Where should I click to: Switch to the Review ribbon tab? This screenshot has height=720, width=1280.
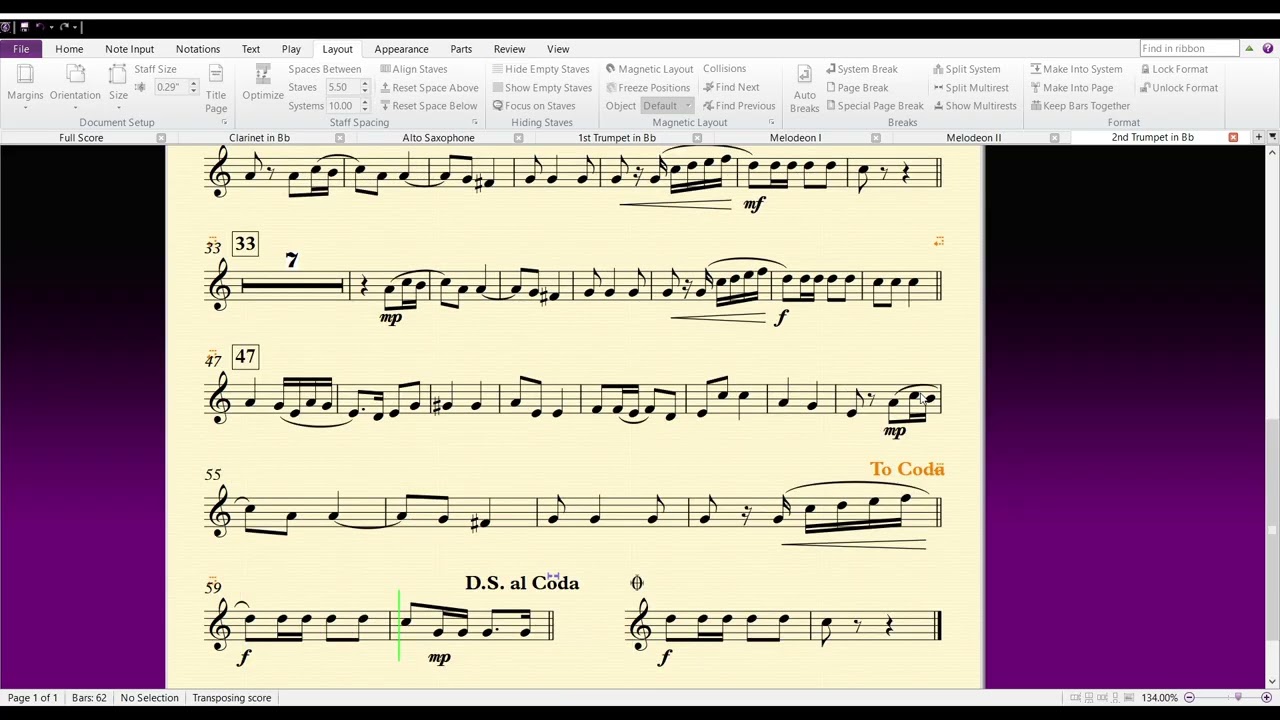509,49
